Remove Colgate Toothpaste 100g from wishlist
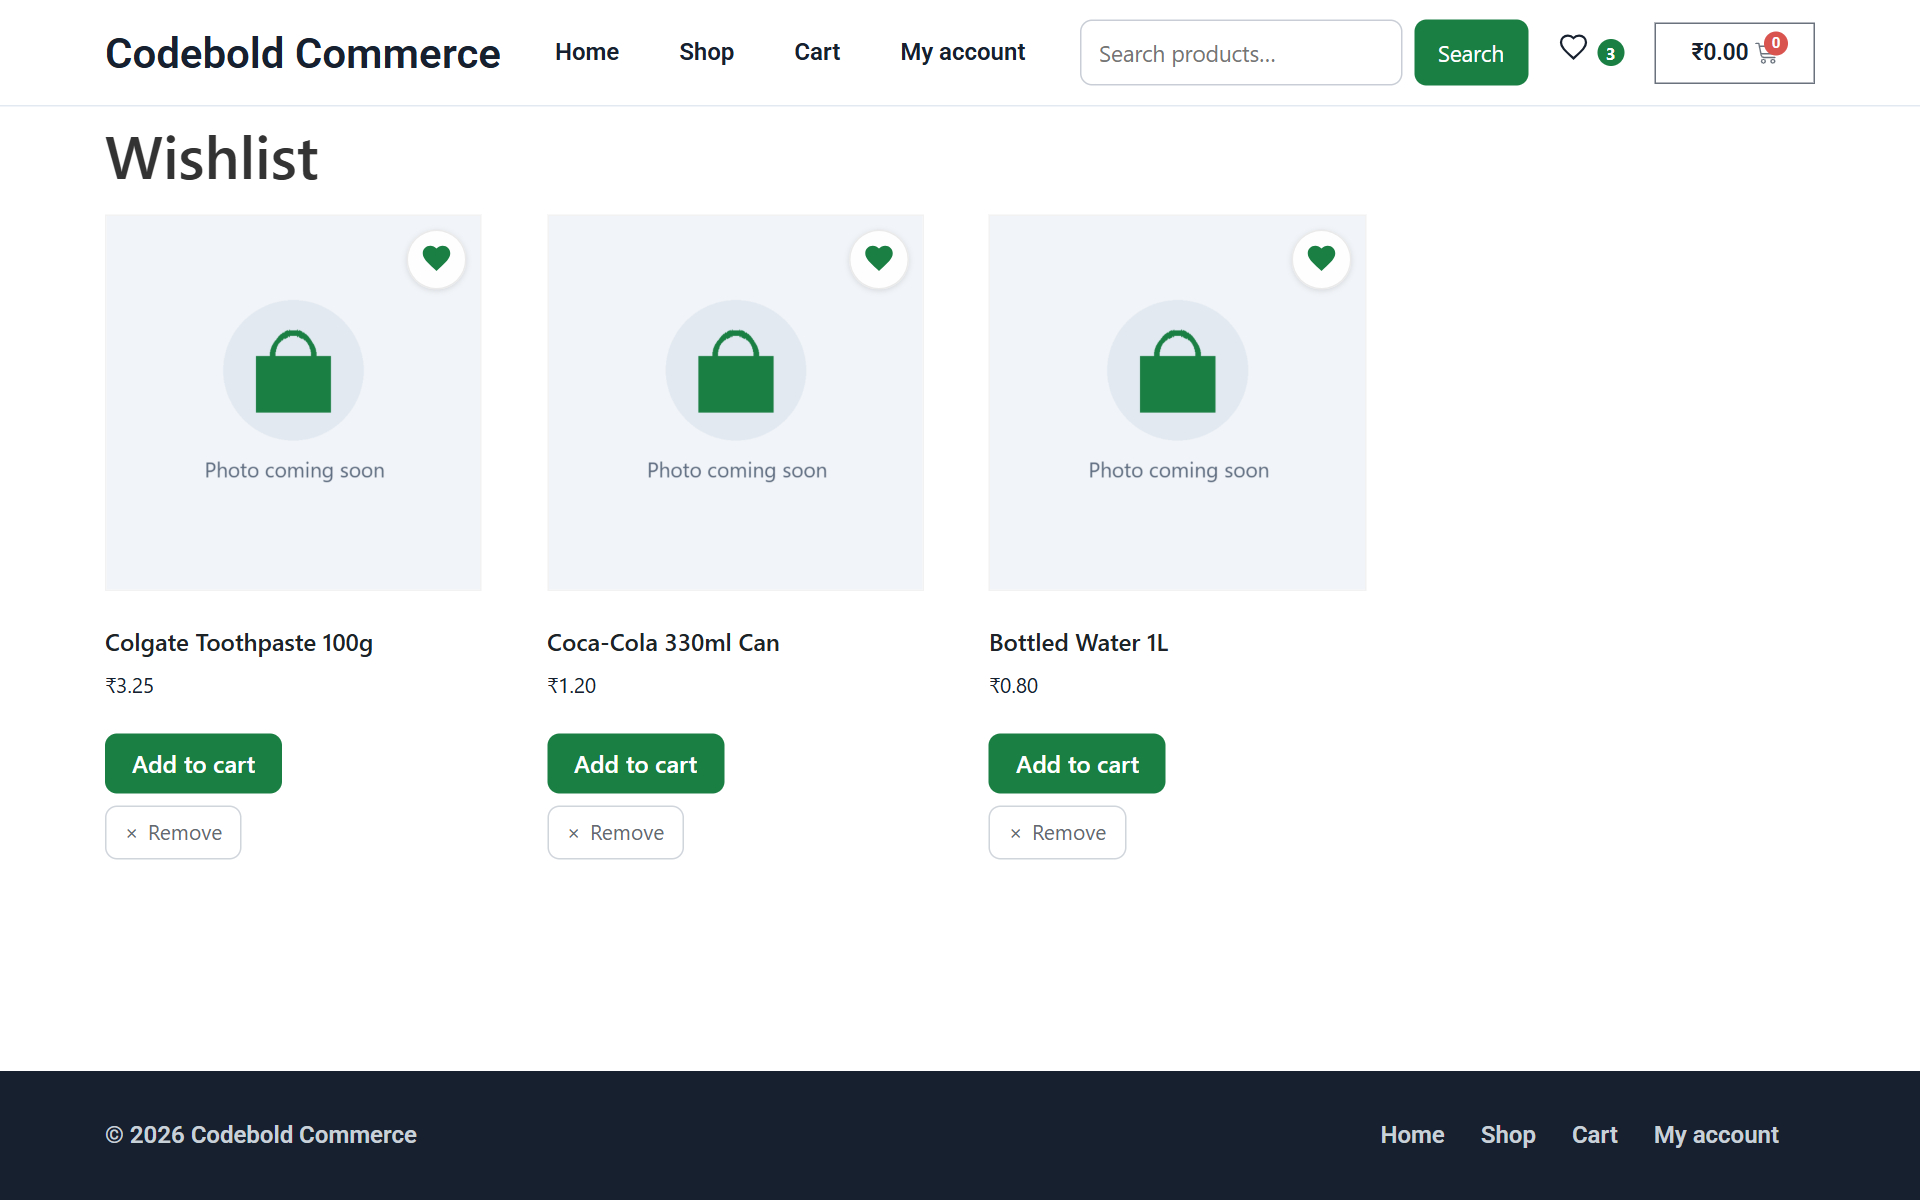 pos(173,833)
